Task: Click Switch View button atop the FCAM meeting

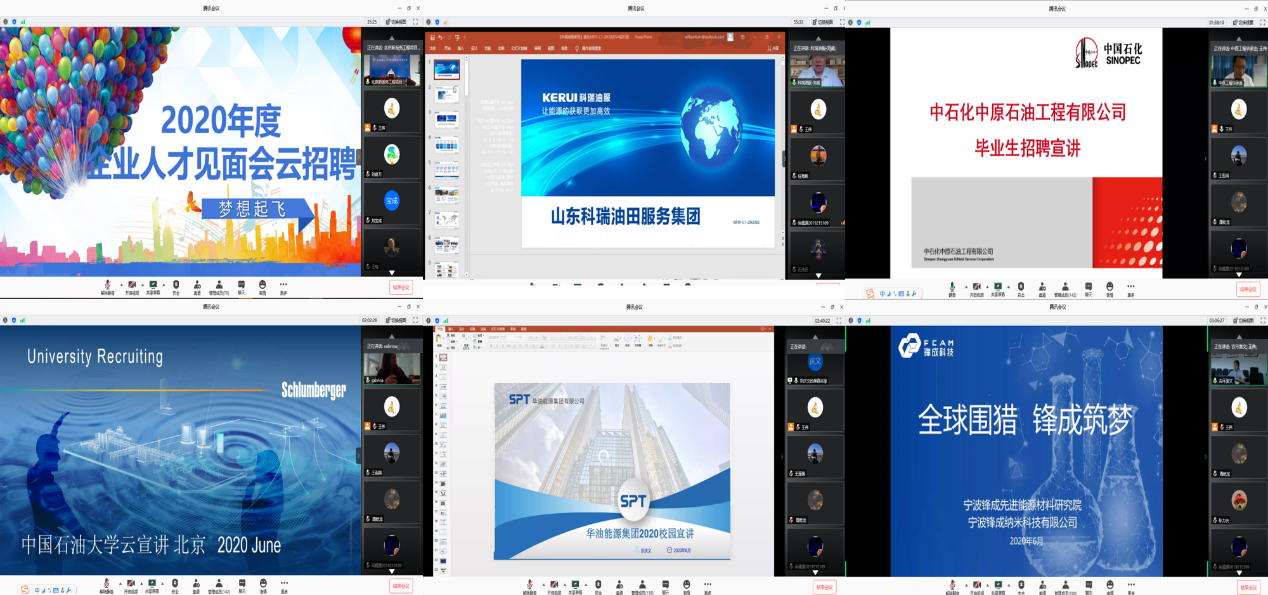Action: coord(1244,320)
